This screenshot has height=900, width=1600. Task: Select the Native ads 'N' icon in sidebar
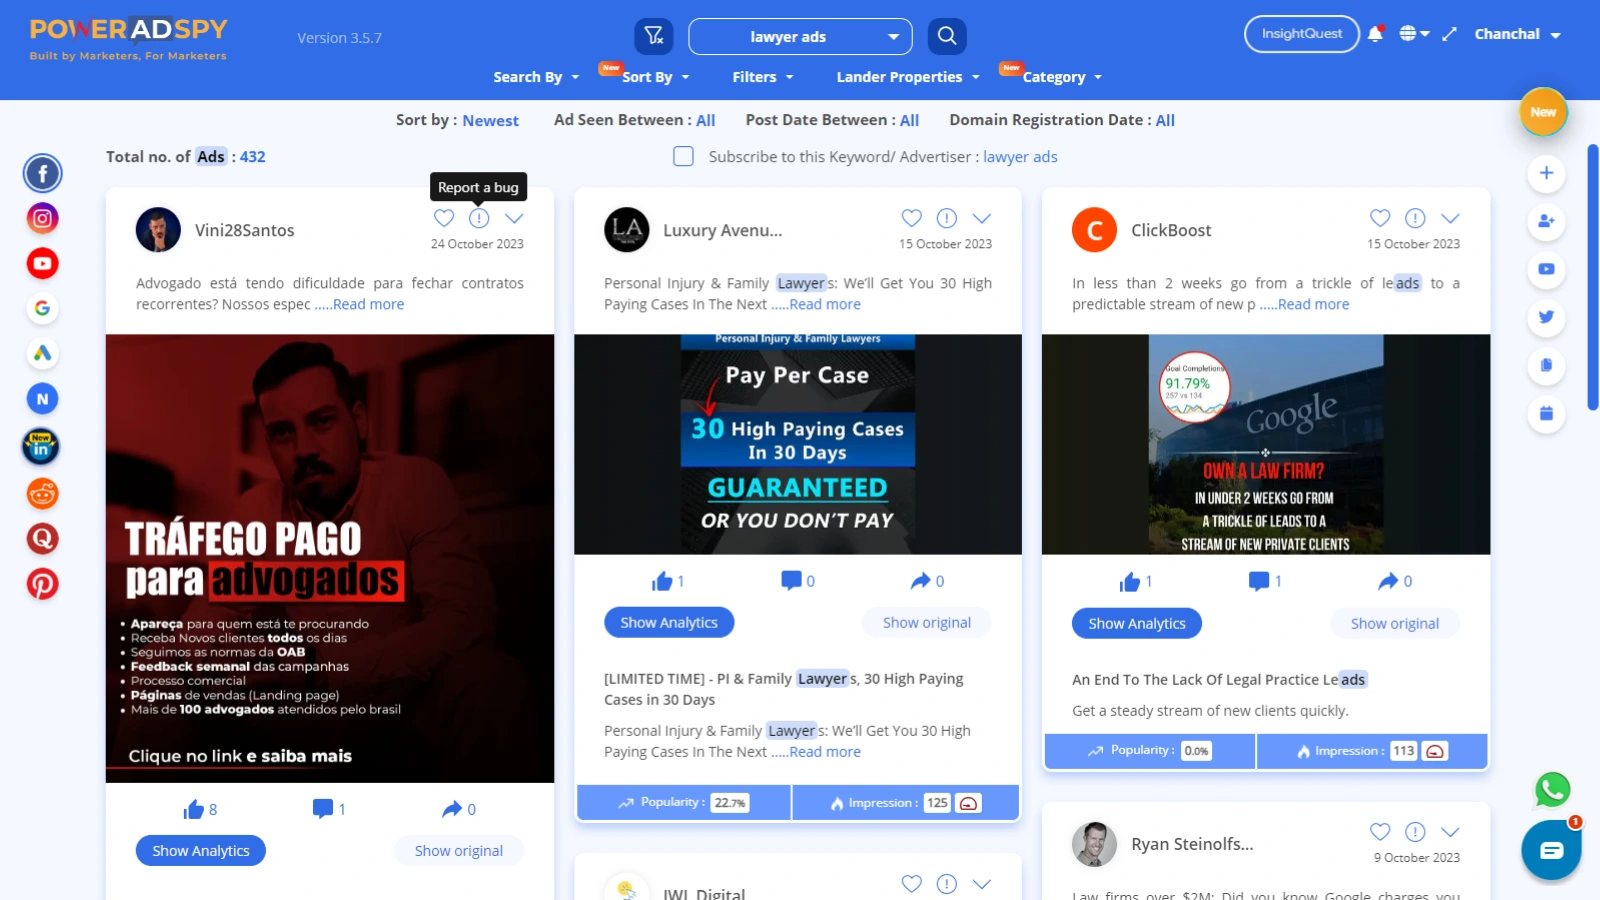point(42,399)
